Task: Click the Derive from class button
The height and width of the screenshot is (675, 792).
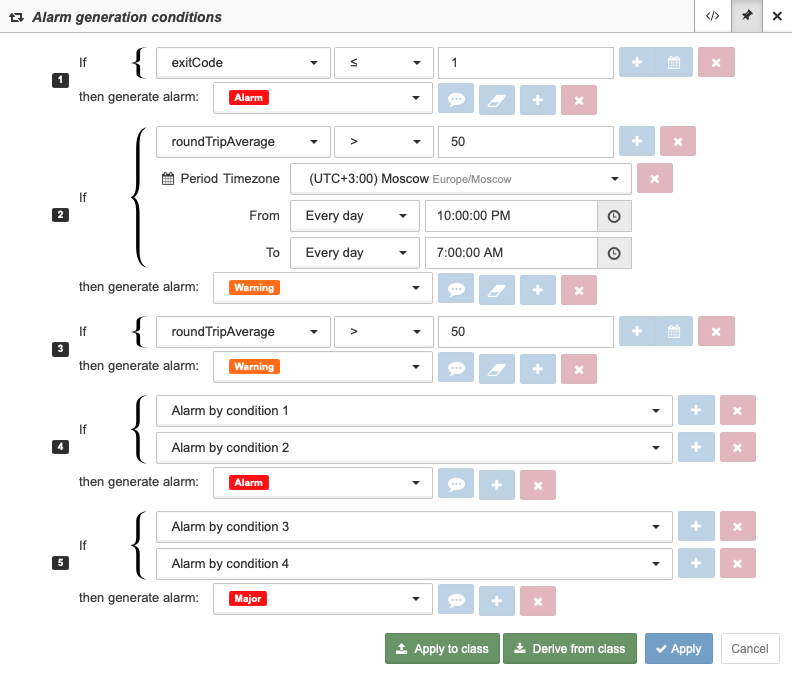Action: pyautogui.click(x=570, y=648)
